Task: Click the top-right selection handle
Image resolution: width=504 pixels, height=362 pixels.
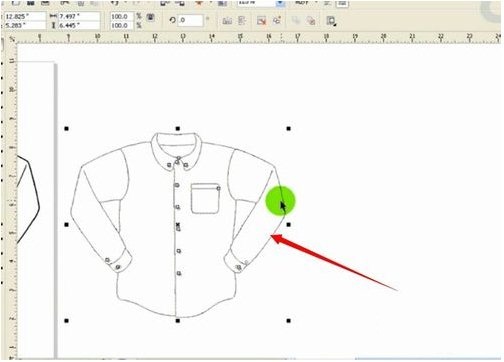Action: (289, 129)
